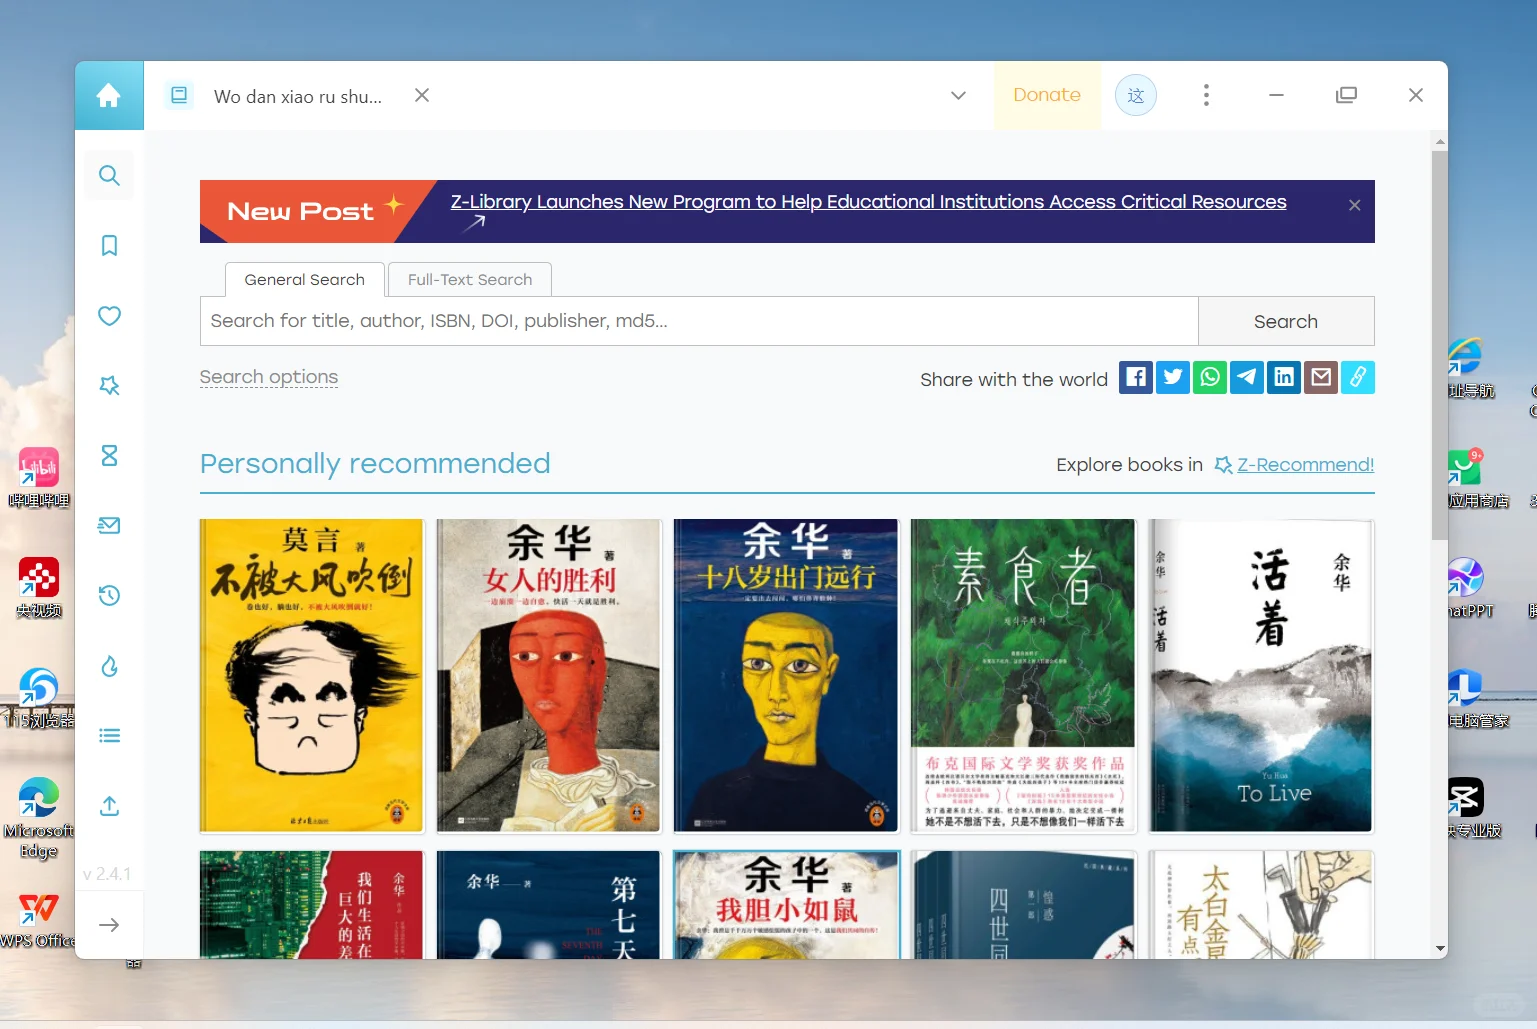Open the history clock icon in the sidebar
Viewport: 1537px width, 1029px height.
(x=110, y=596)
